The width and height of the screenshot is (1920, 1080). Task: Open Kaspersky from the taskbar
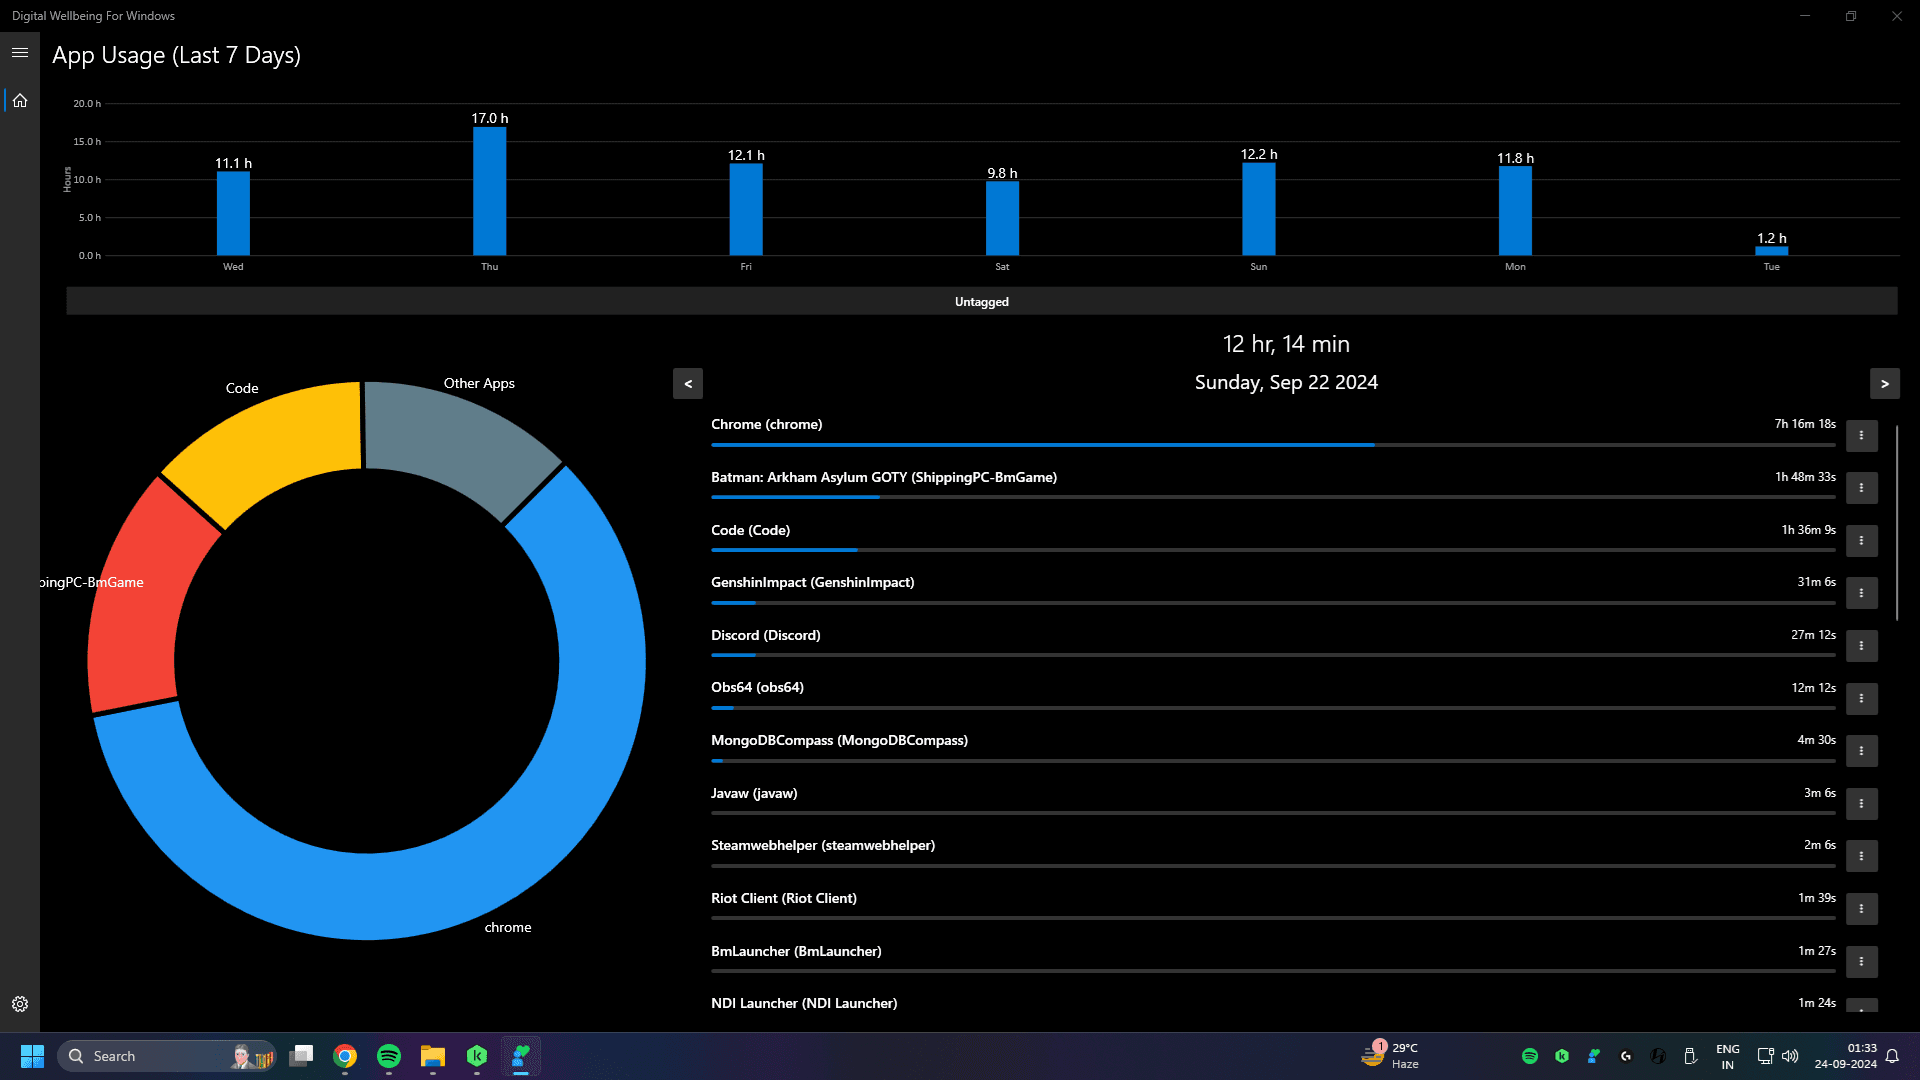pyautogui.click(x=477, y=1056)
